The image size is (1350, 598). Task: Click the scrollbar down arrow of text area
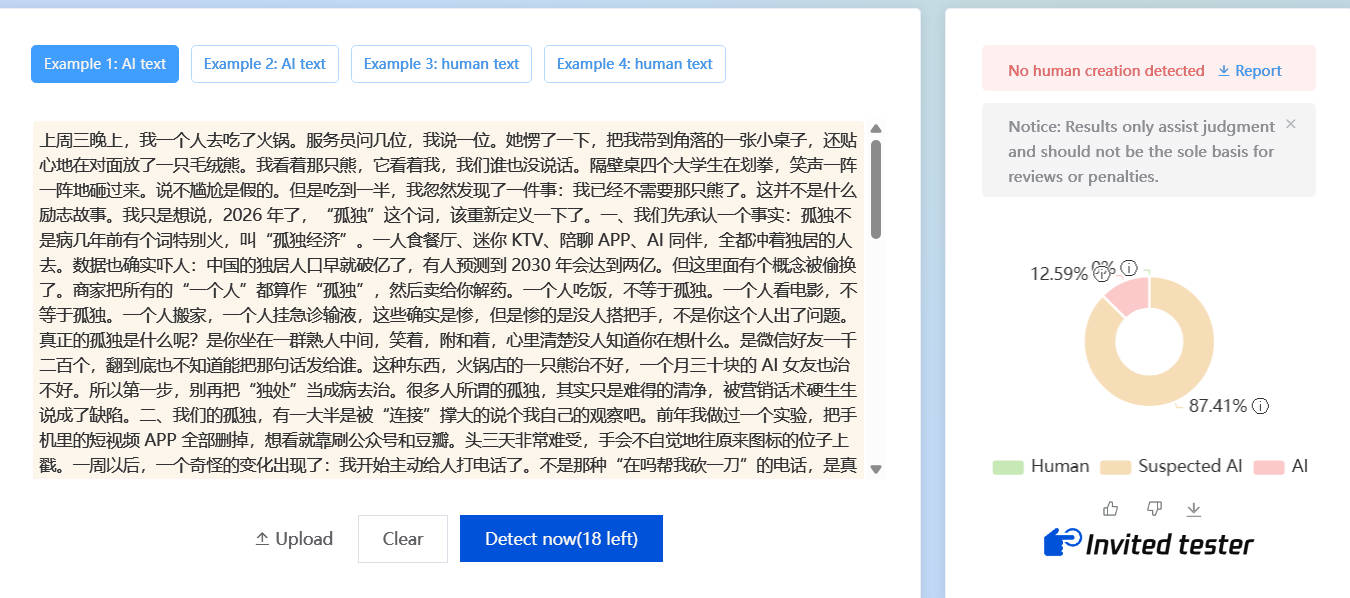point(876,469)
